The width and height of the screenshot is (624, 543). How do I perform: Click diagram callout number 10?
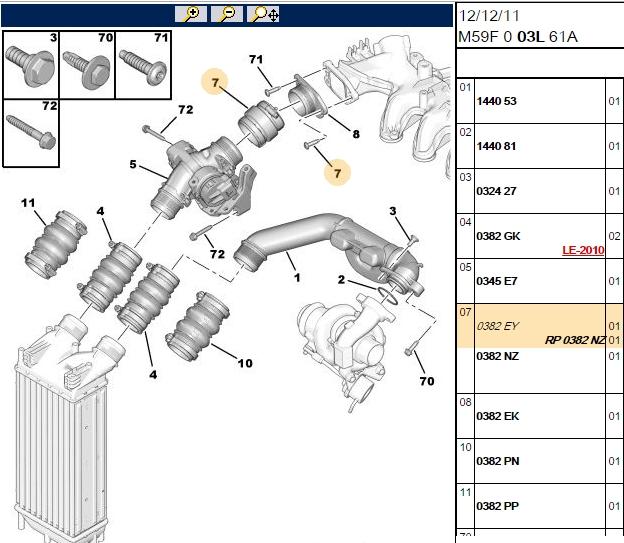245,363
